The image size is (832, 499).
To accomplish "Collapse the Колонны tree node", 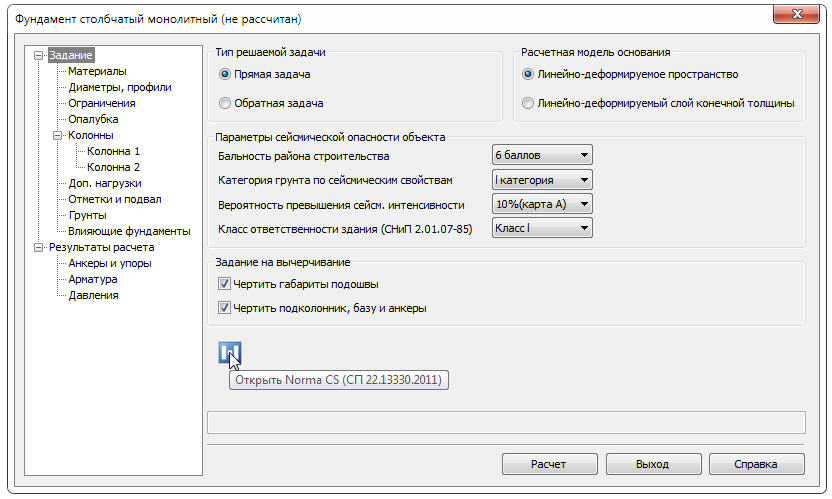I will coord(56,135).
